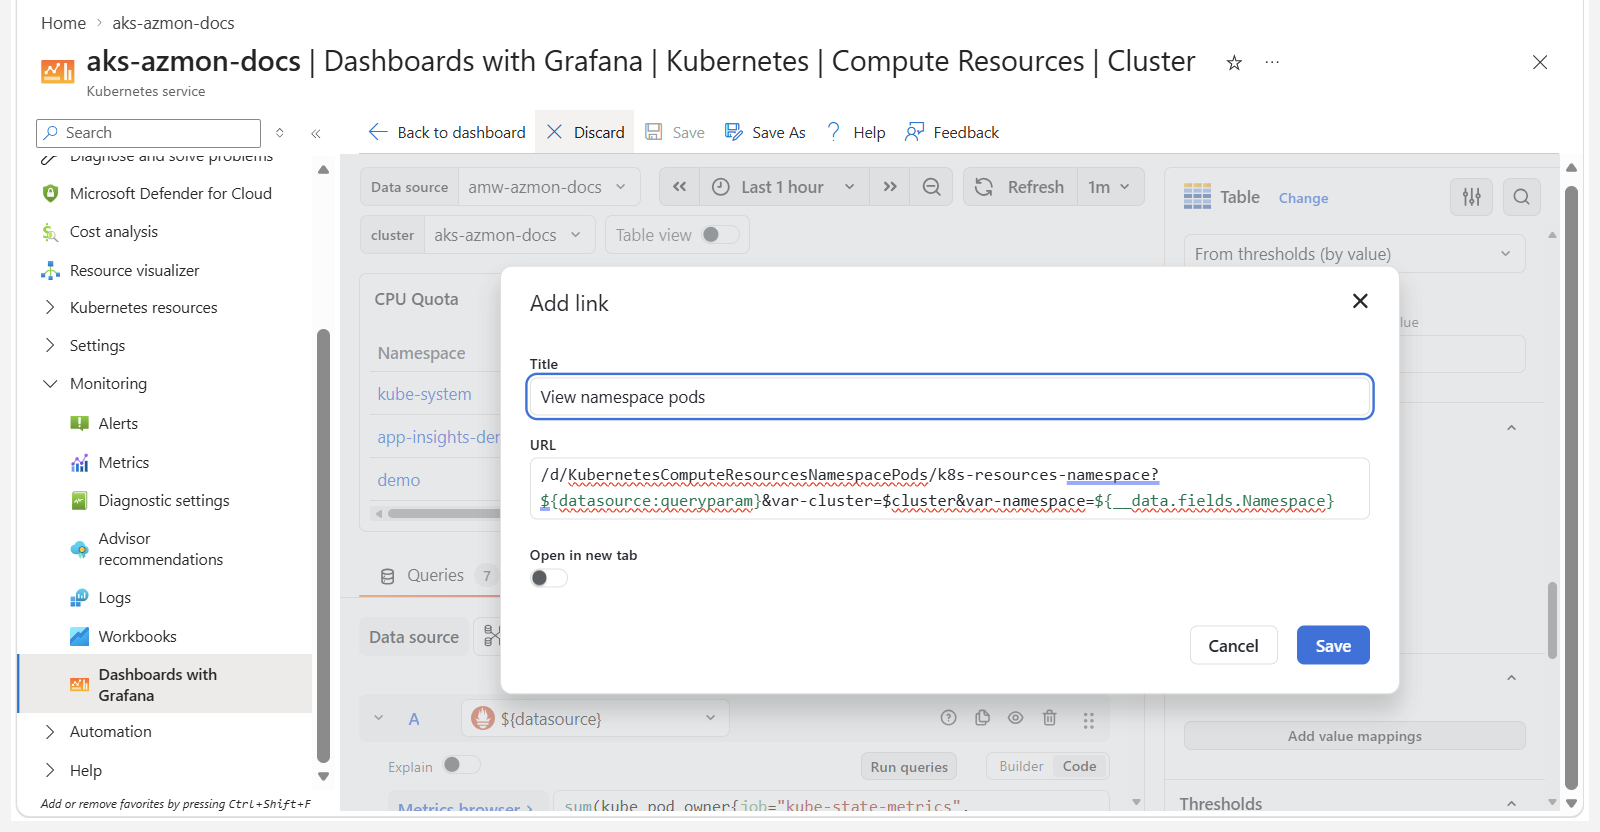1600x832 pixels.
Task: Discard the panel changes
Action: coord(585,132)
